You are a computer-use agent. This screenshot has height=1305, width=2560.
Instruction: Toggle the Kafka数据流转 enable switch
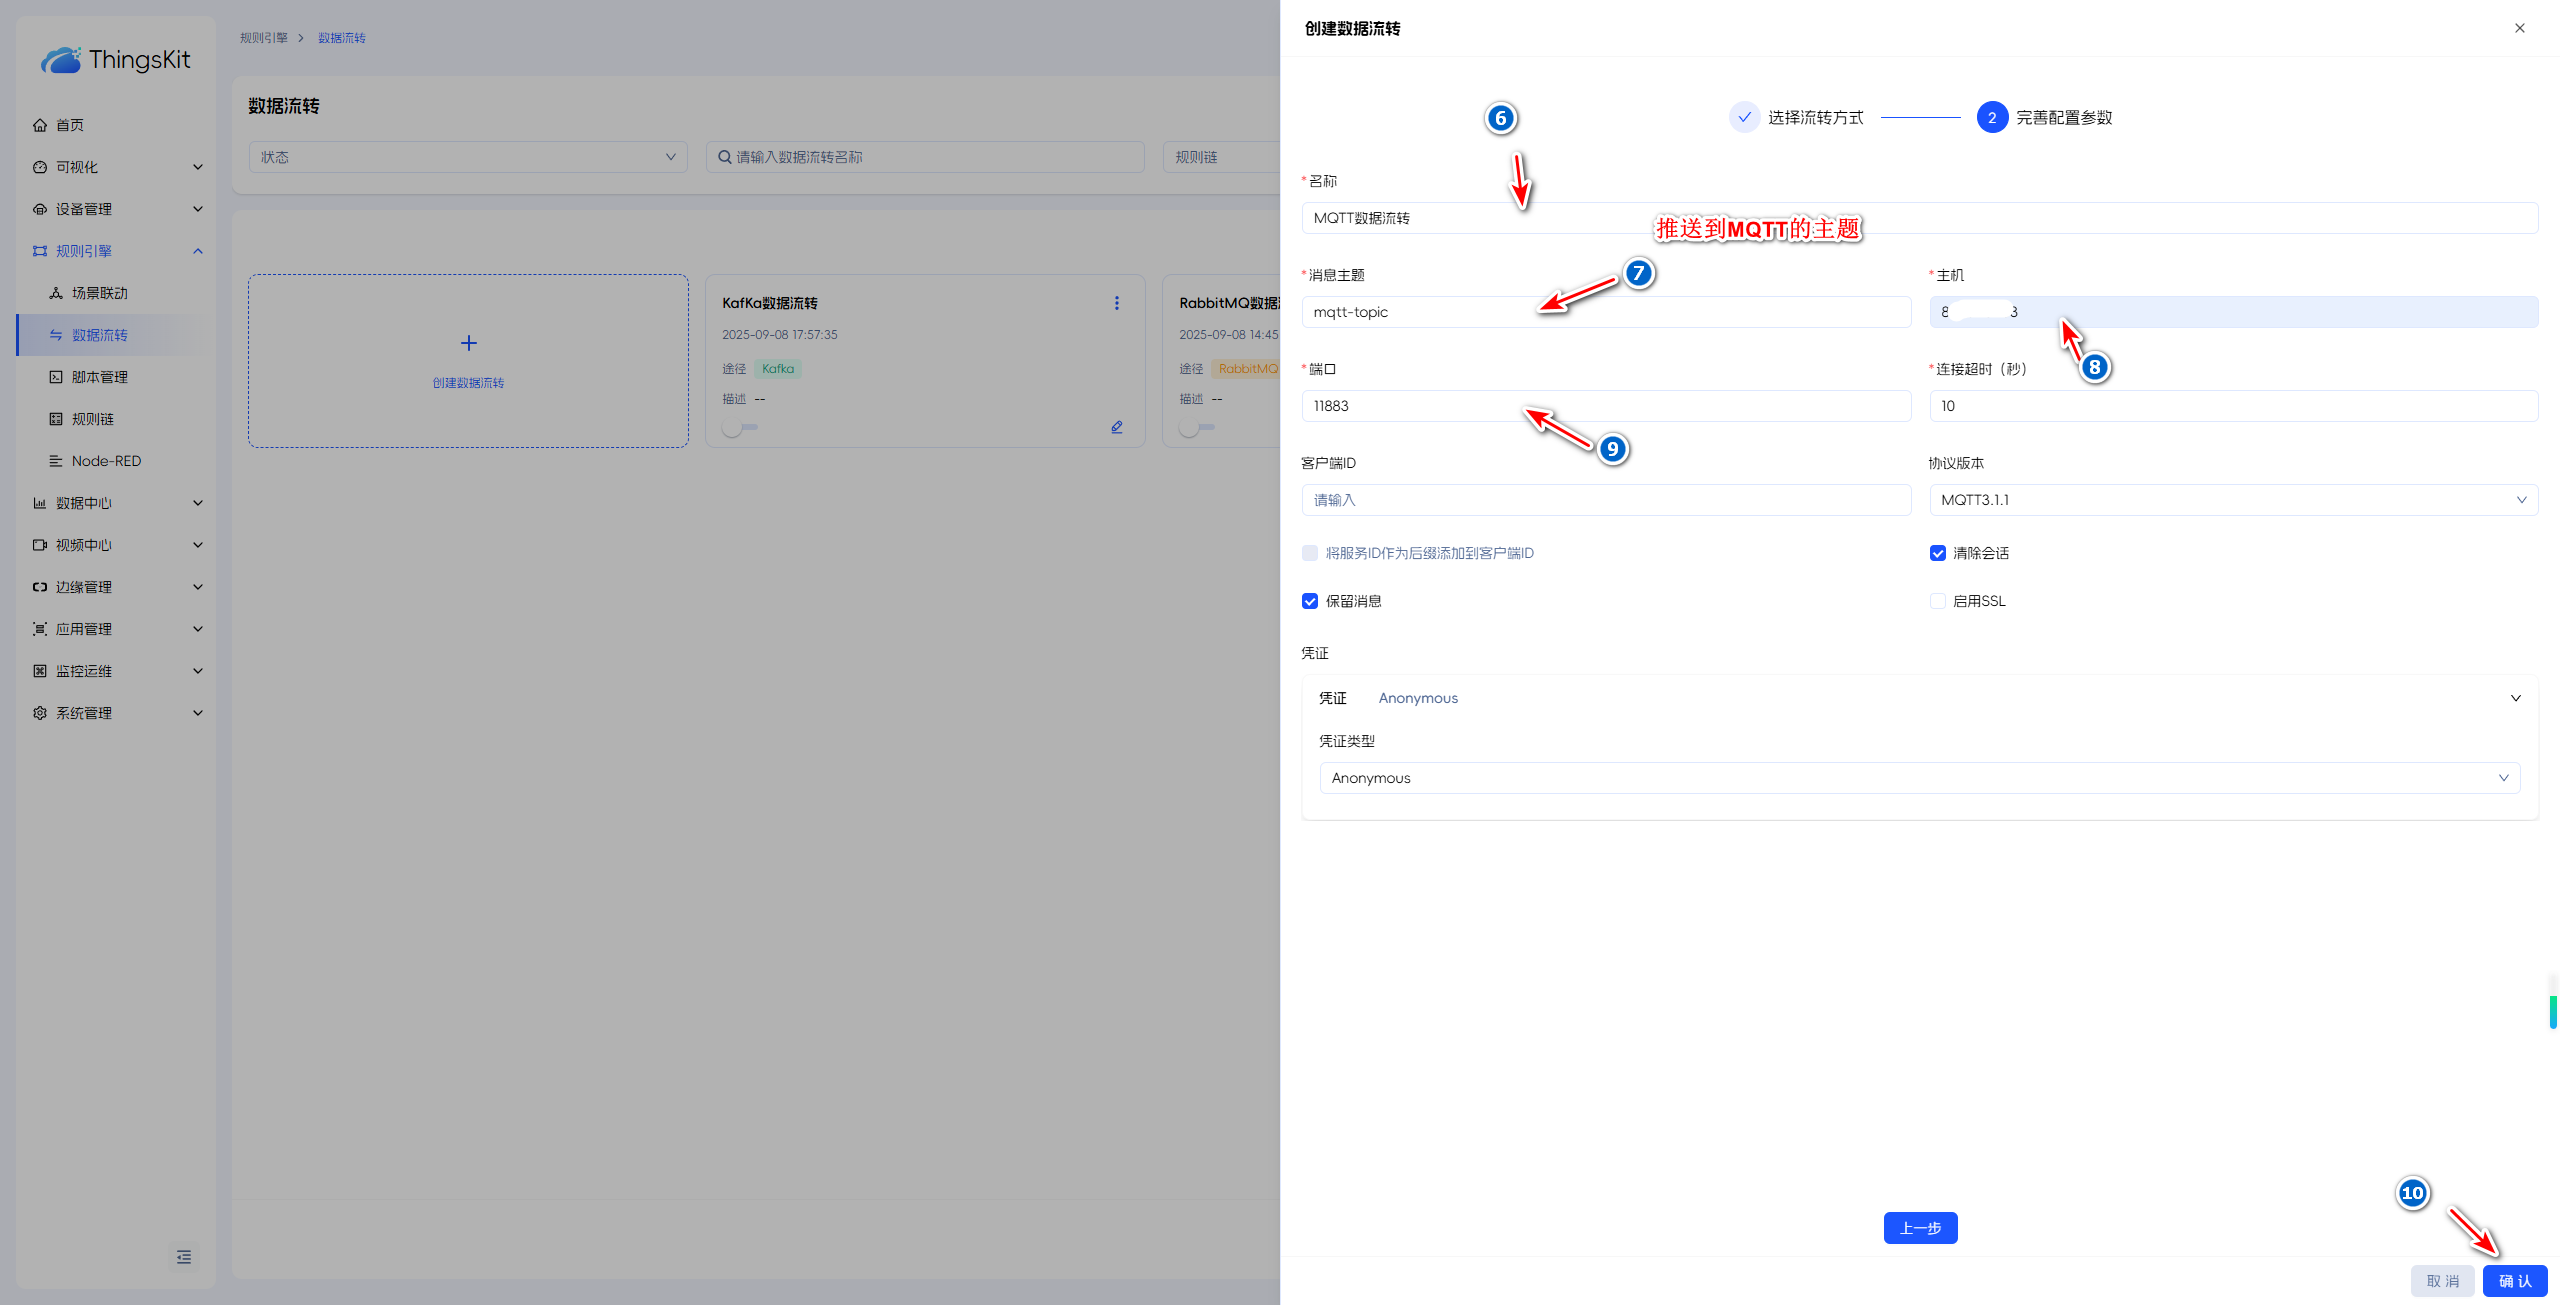tap(741, 427)
